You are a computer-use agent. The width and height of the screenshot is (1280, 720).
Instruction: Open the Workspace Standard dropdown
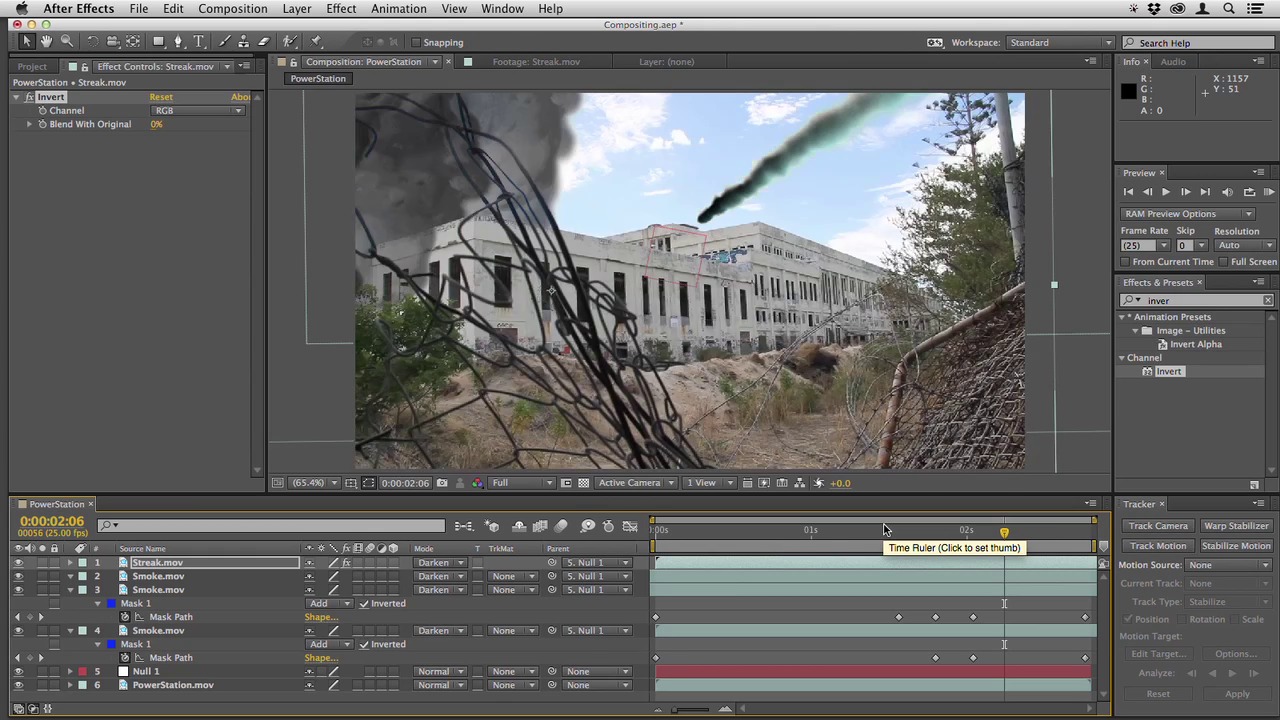1060,43
